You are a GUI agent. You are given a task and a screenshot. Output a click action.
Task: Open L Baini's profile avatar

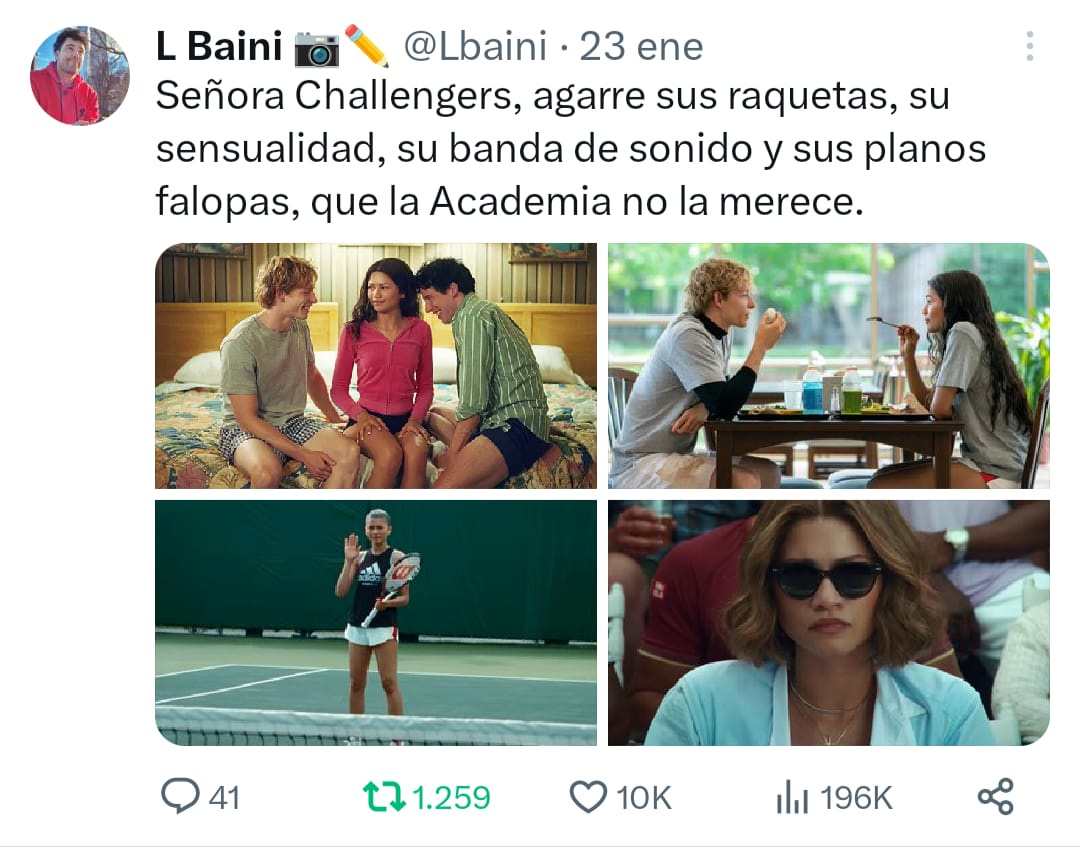click(x=80, y=76)
